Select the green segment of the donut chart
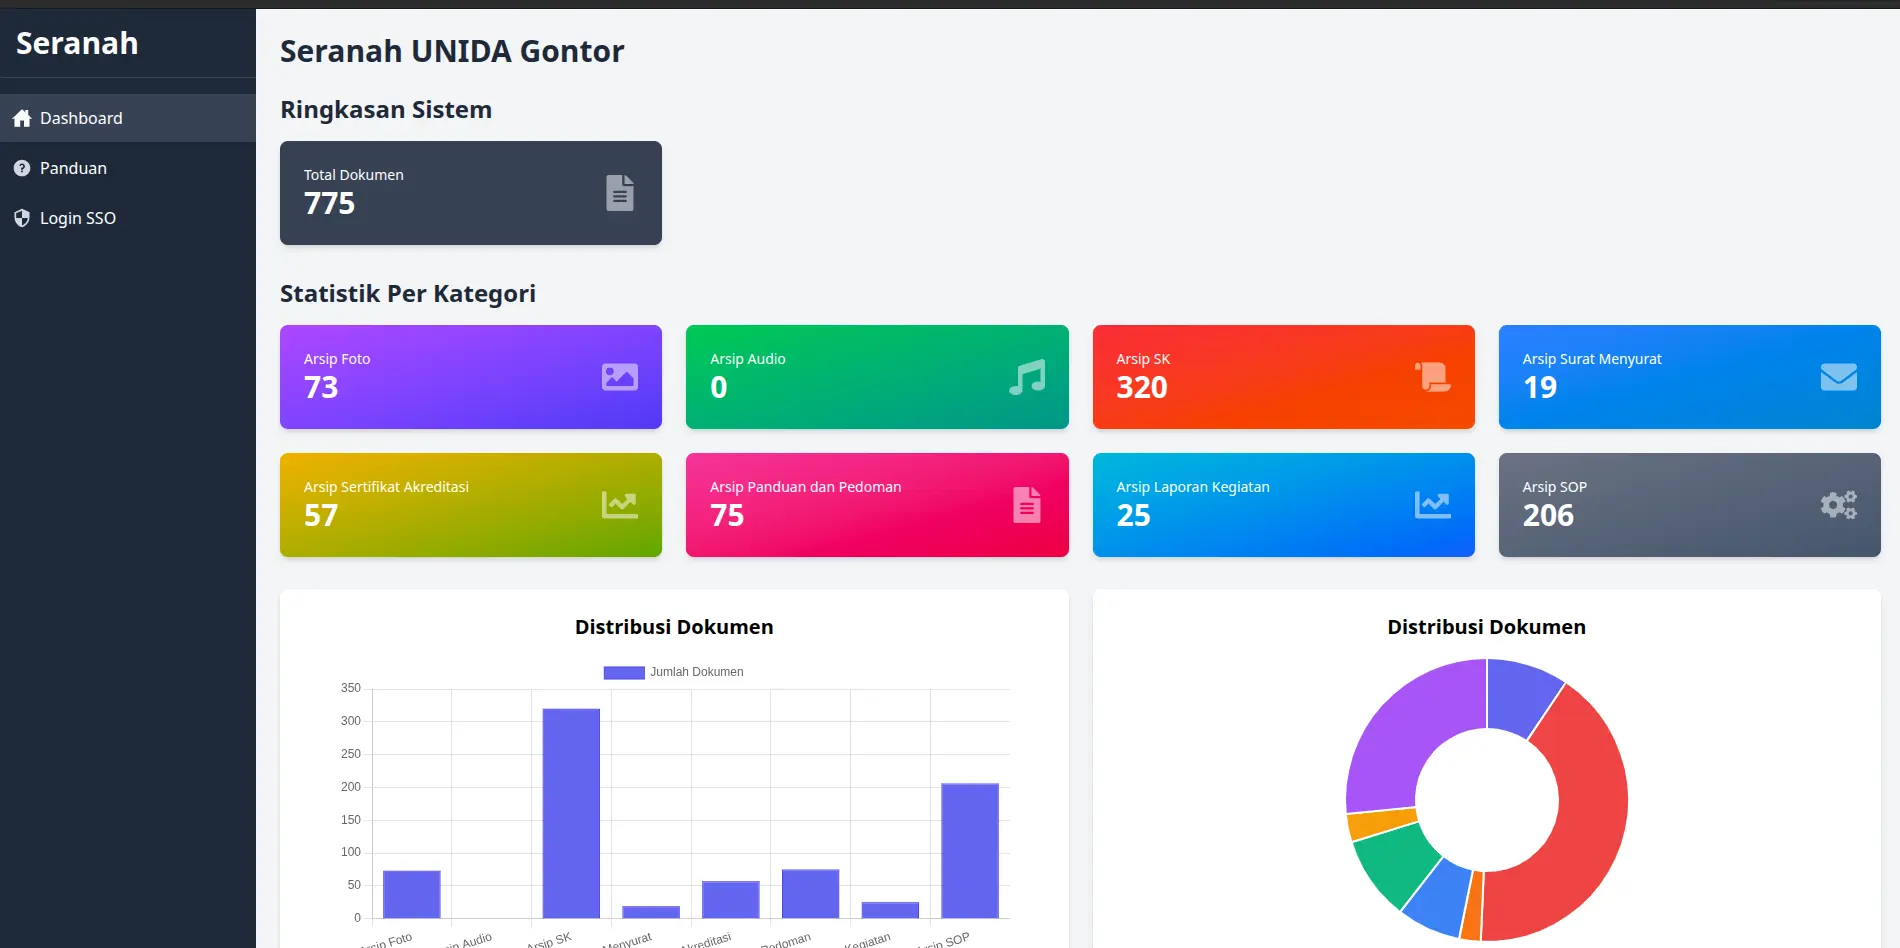The height and width of the screenshot is (948, 1900). [x=1393, y=860]
